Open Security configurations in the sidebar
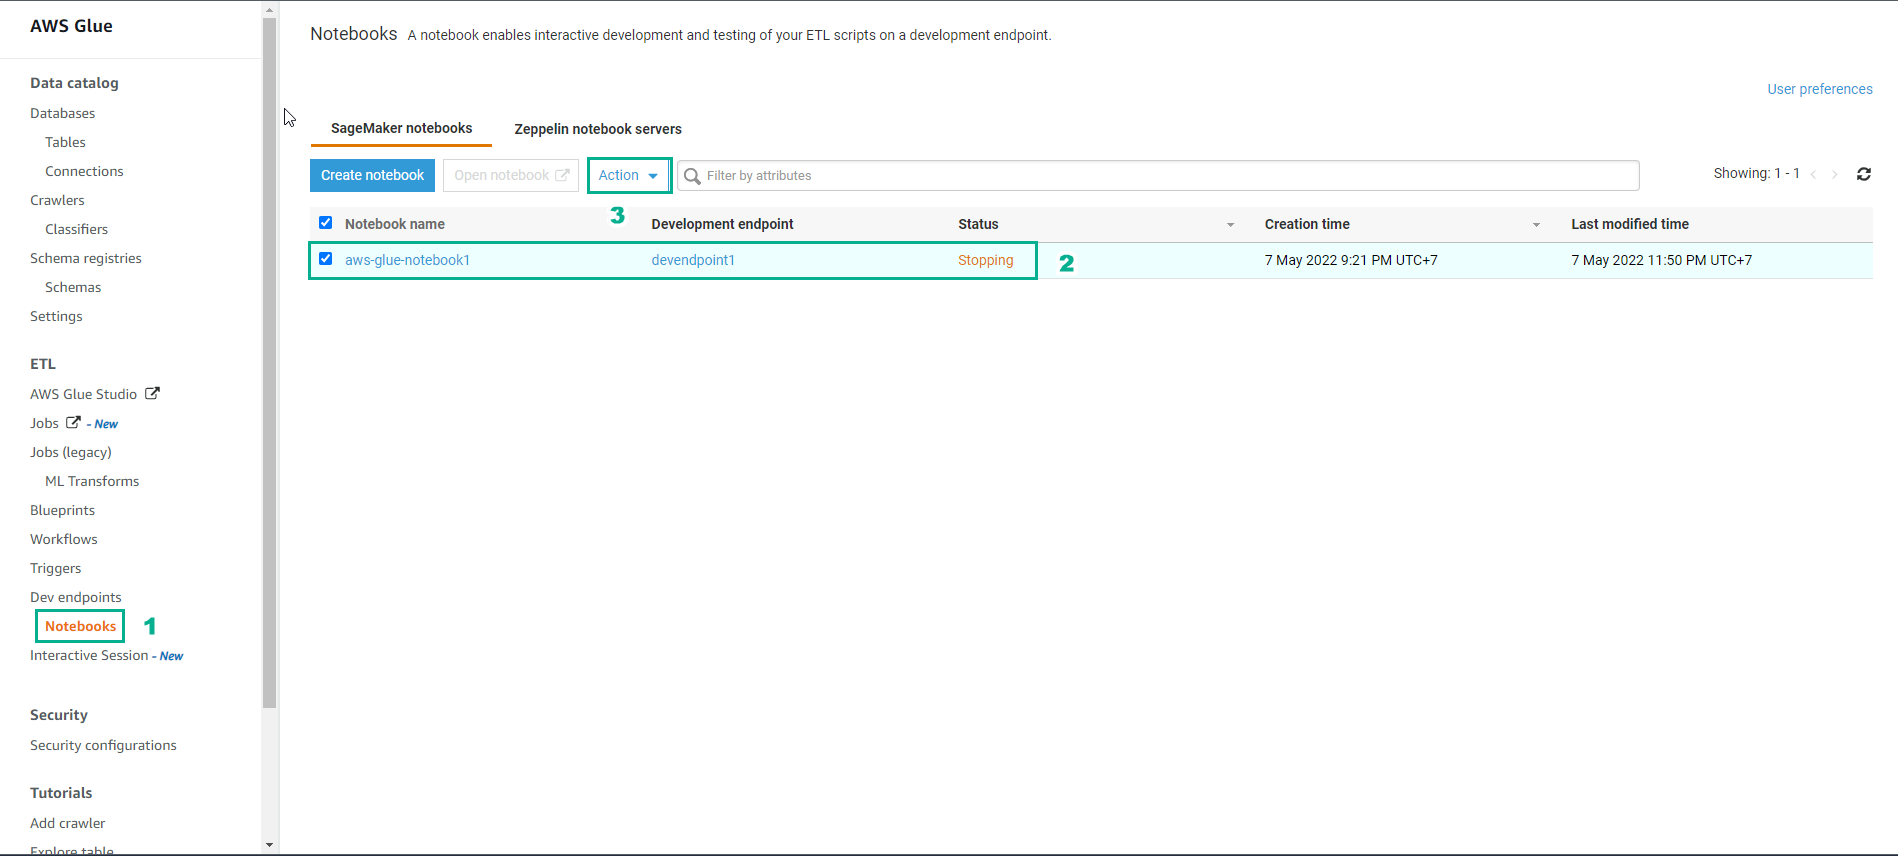Viewport: 1898px width, 856px height. point(103,745)
